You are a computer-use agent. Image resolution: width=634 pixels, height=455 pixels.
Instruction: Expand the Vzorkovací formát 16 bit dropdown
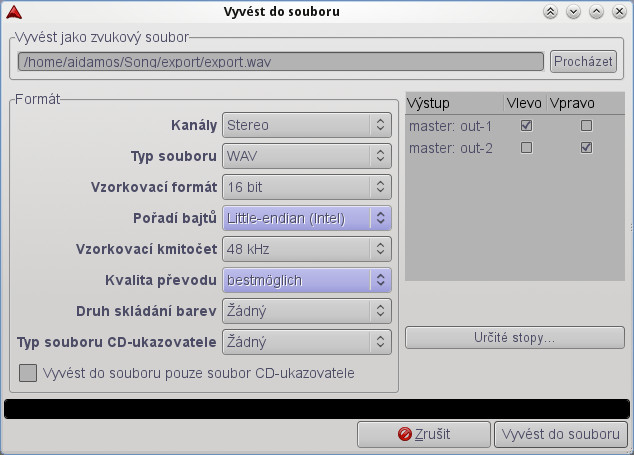click(x=306, y=187)
